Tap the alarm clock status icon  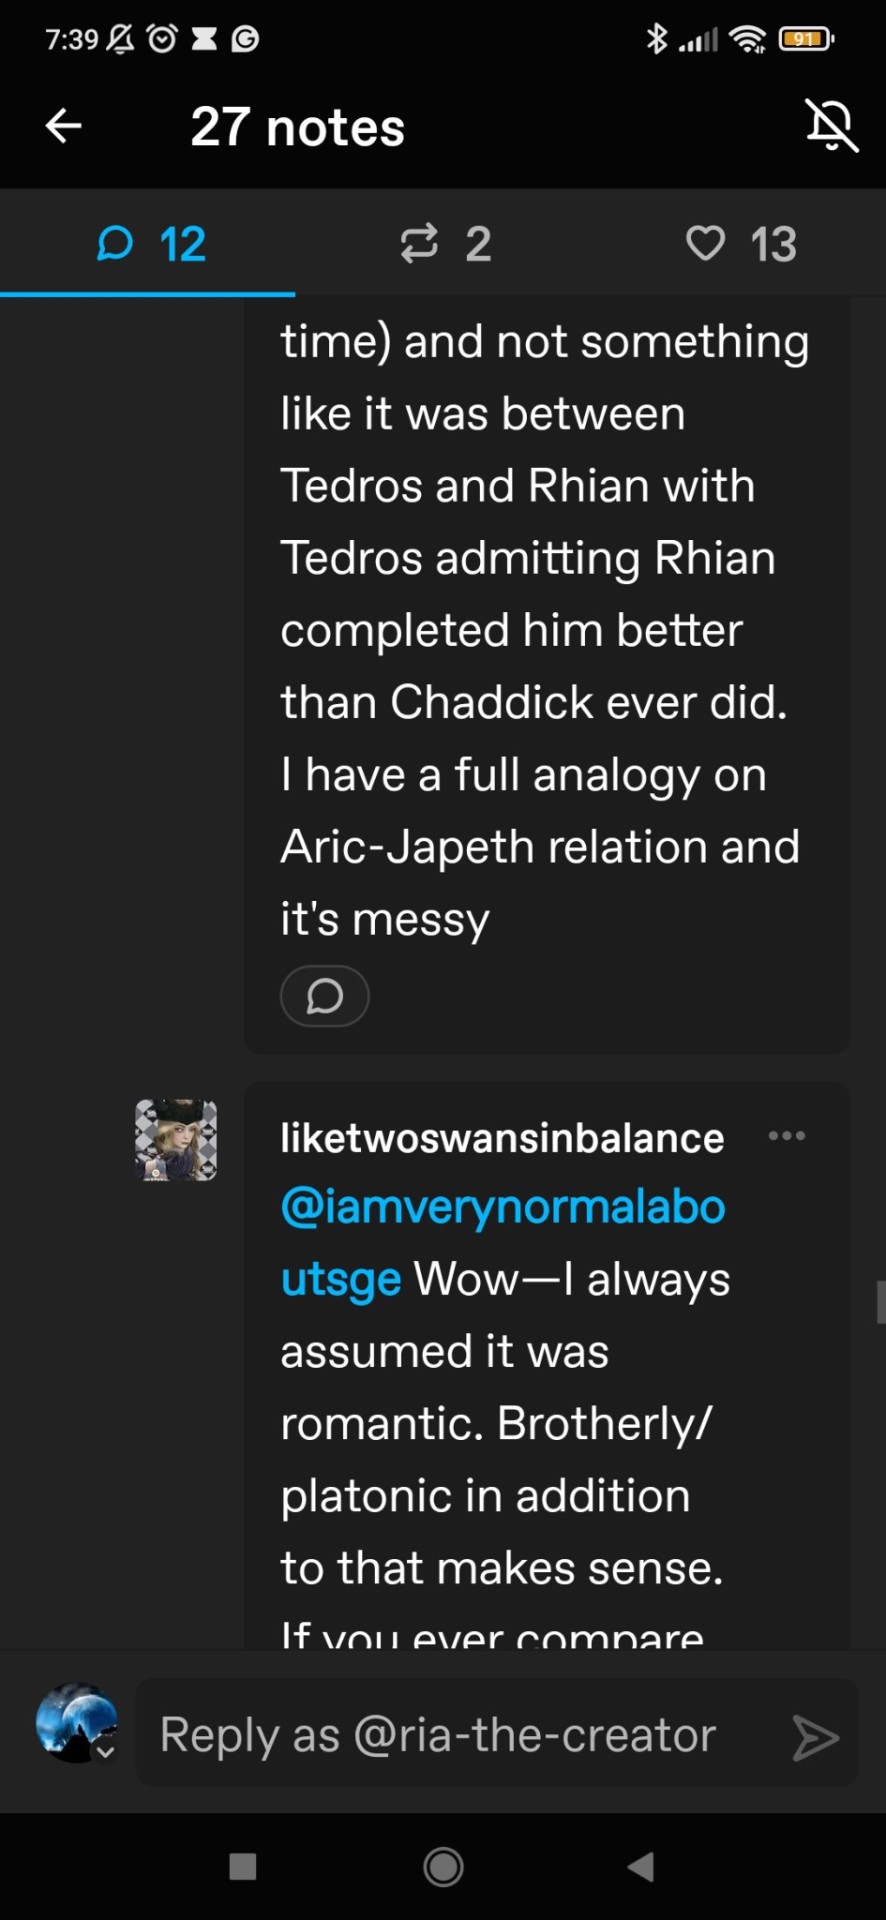point(161,39)
